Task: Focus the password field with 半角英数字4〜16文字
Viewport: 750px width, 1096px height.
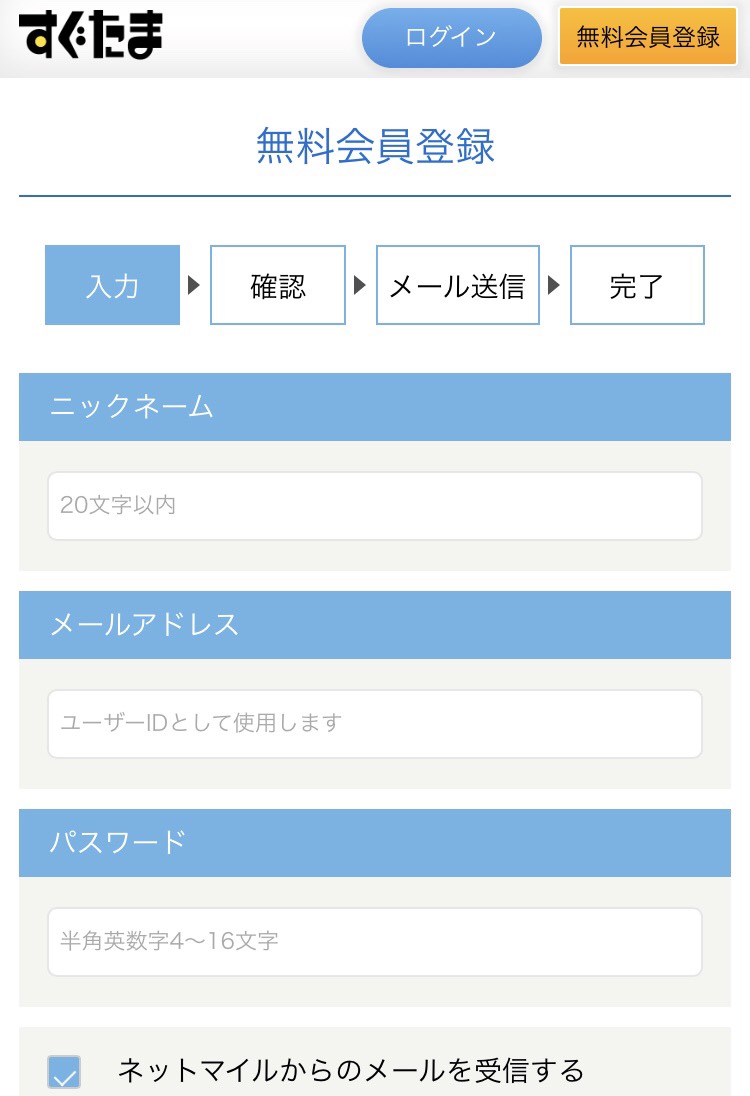Action: [x=375, y=942]
